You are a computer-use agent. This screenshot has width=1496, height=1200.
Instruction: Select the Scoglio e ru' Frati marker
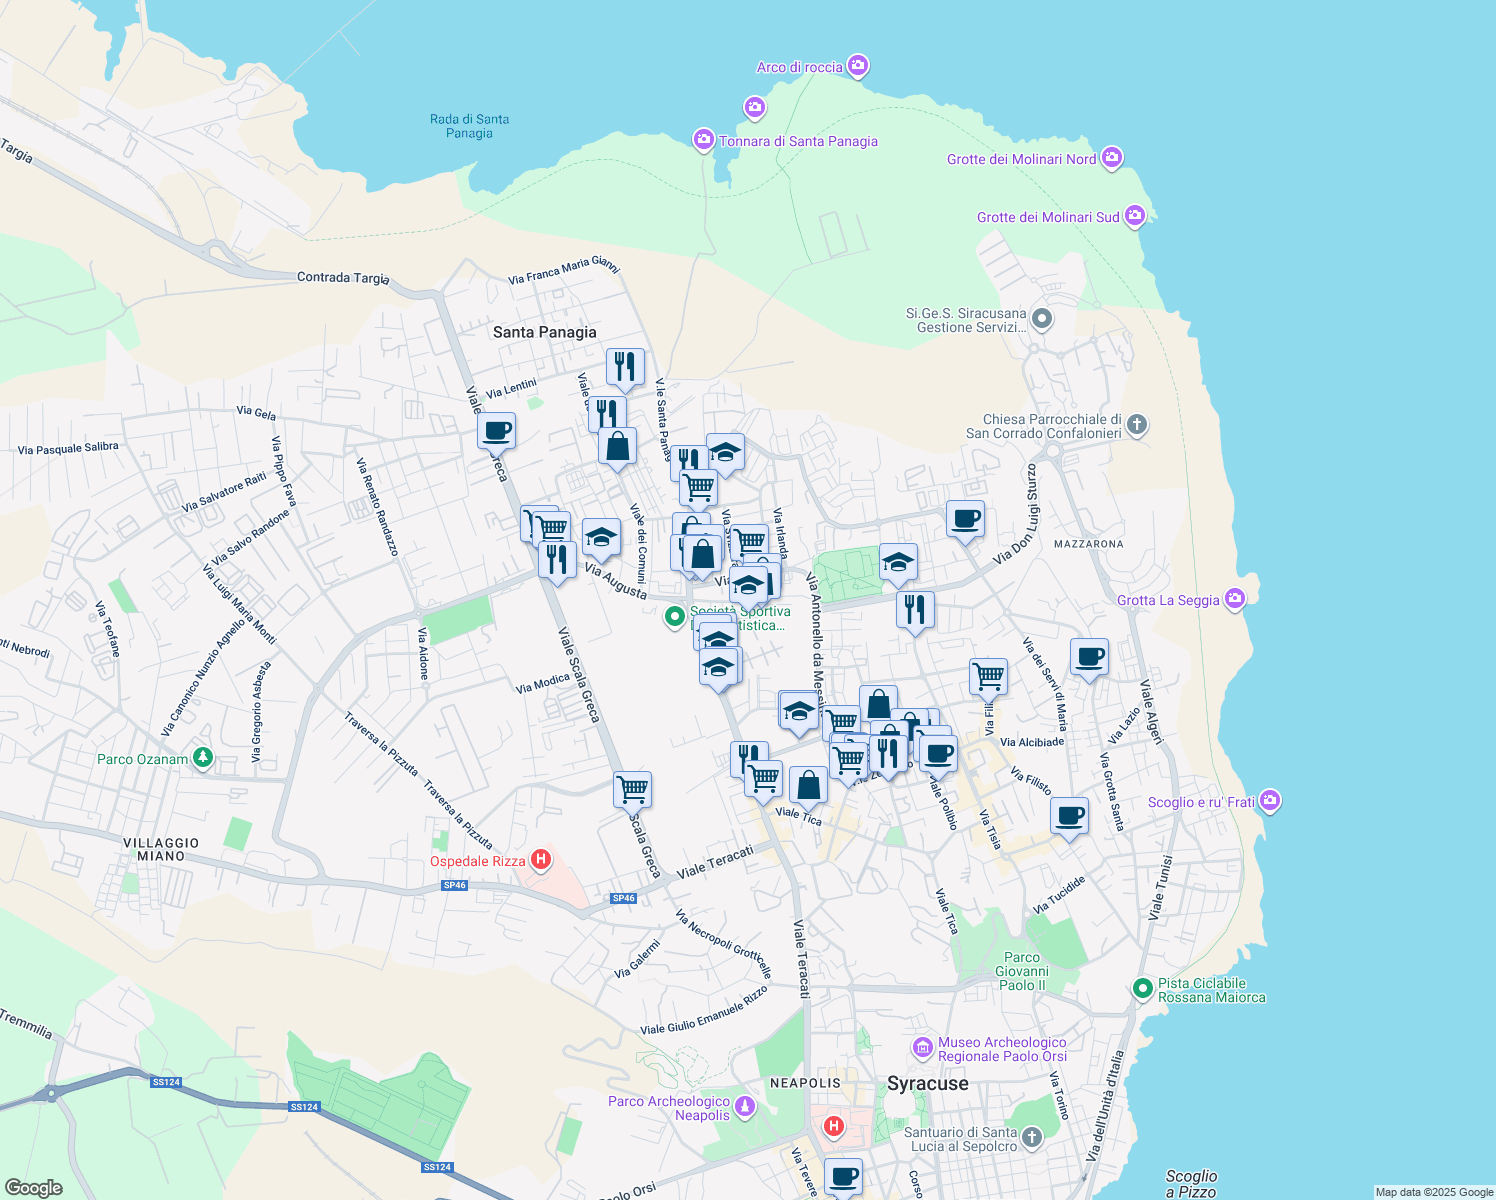coord(1271,800)
